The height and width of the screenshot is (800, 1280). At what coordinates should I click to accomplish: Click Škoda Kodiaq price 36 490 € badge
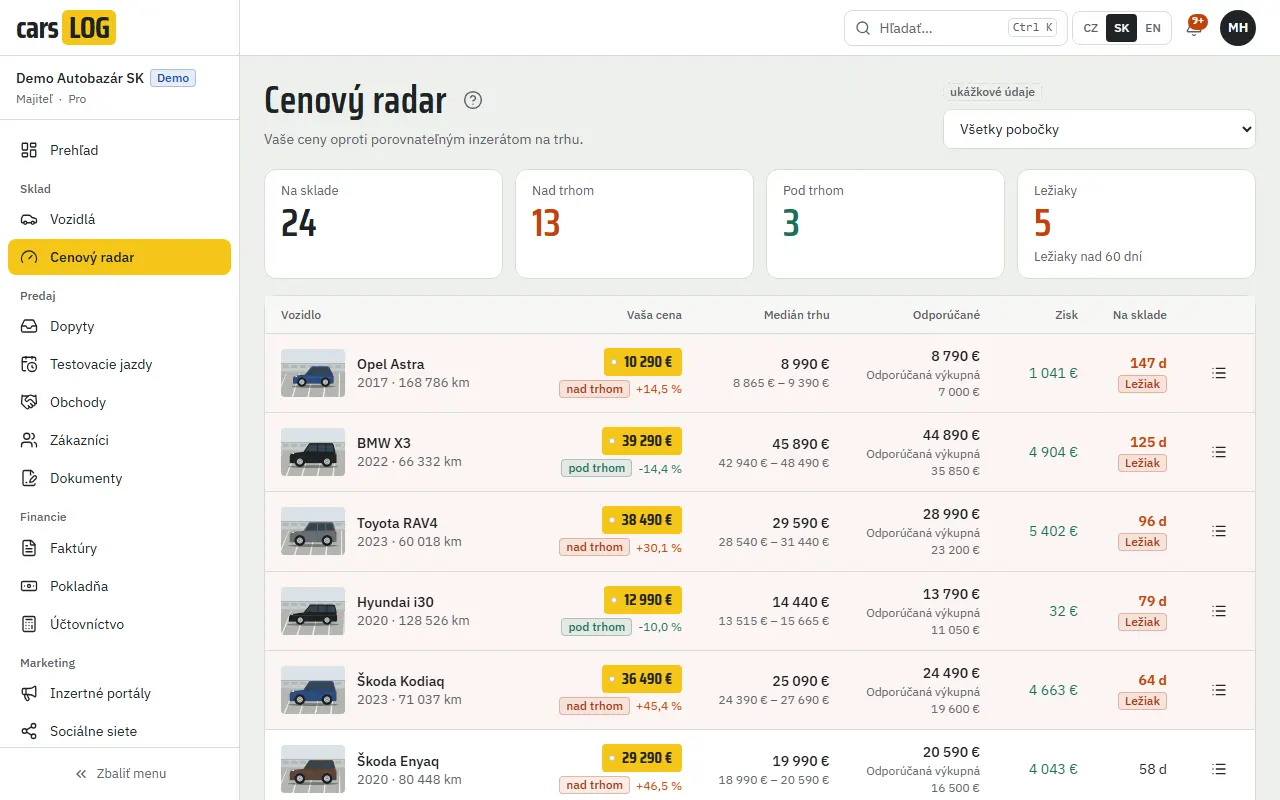[642, 679]
